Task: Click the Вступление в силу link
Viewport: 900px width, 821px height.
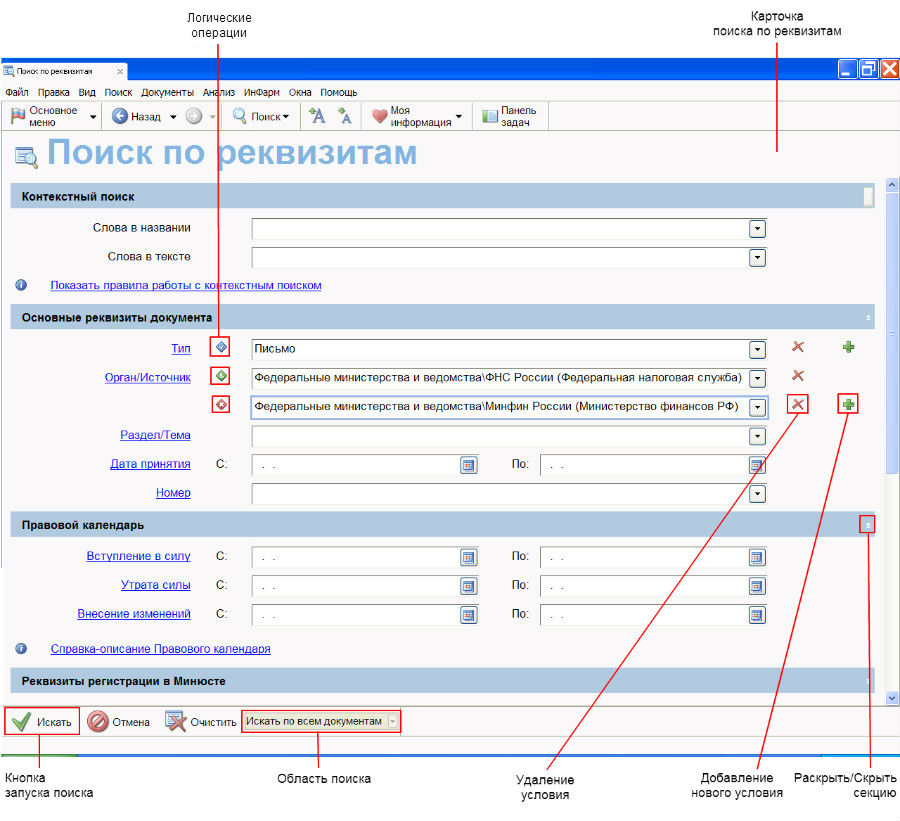Action: pos(138,556)
